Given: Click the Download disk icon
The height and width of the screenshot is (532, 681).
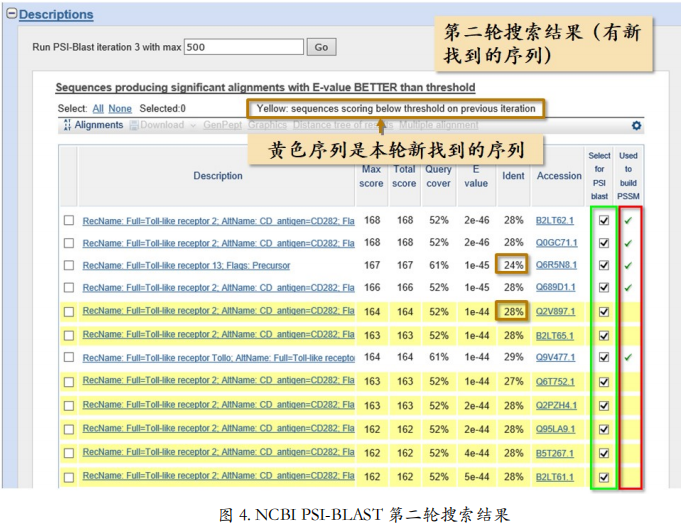Looking at the screenshot, I should tap(134, 125).
